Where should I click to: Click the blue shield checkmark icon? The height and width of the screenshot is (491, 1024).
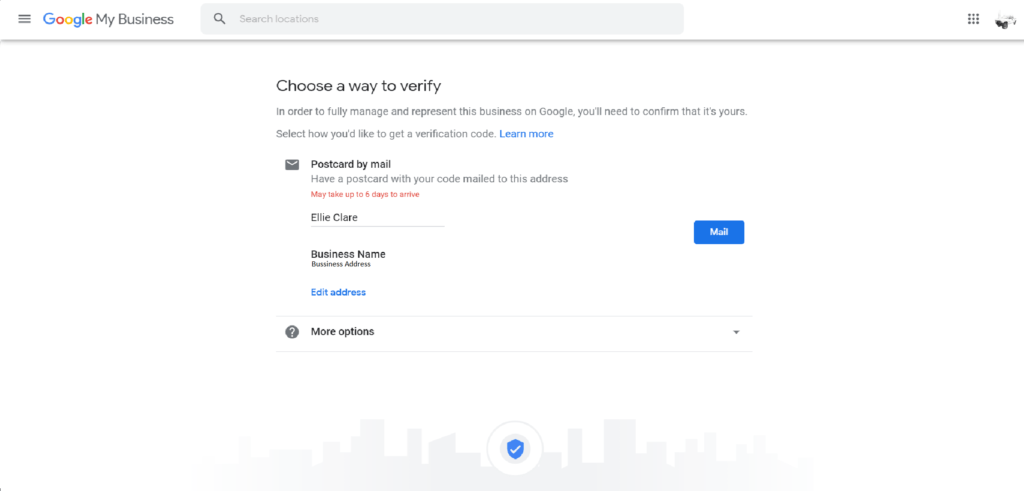pyautogui.click(x=515, y=449)
